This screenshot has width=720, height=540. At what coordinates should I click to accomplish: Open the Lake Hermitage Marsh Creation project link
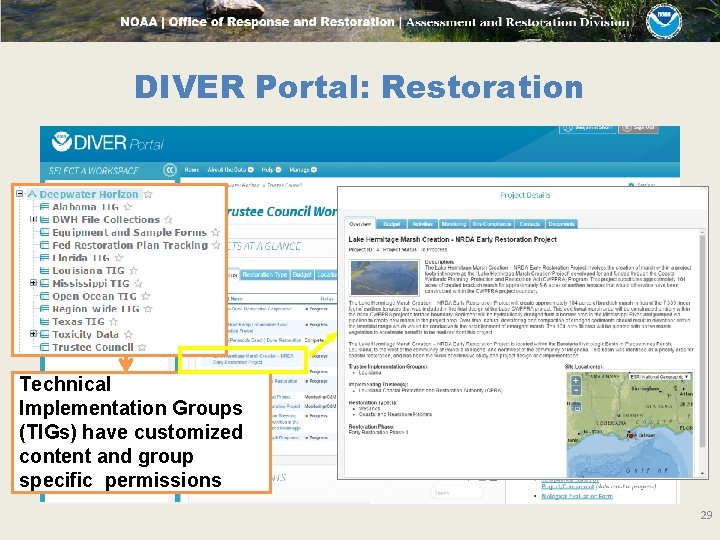254,359
